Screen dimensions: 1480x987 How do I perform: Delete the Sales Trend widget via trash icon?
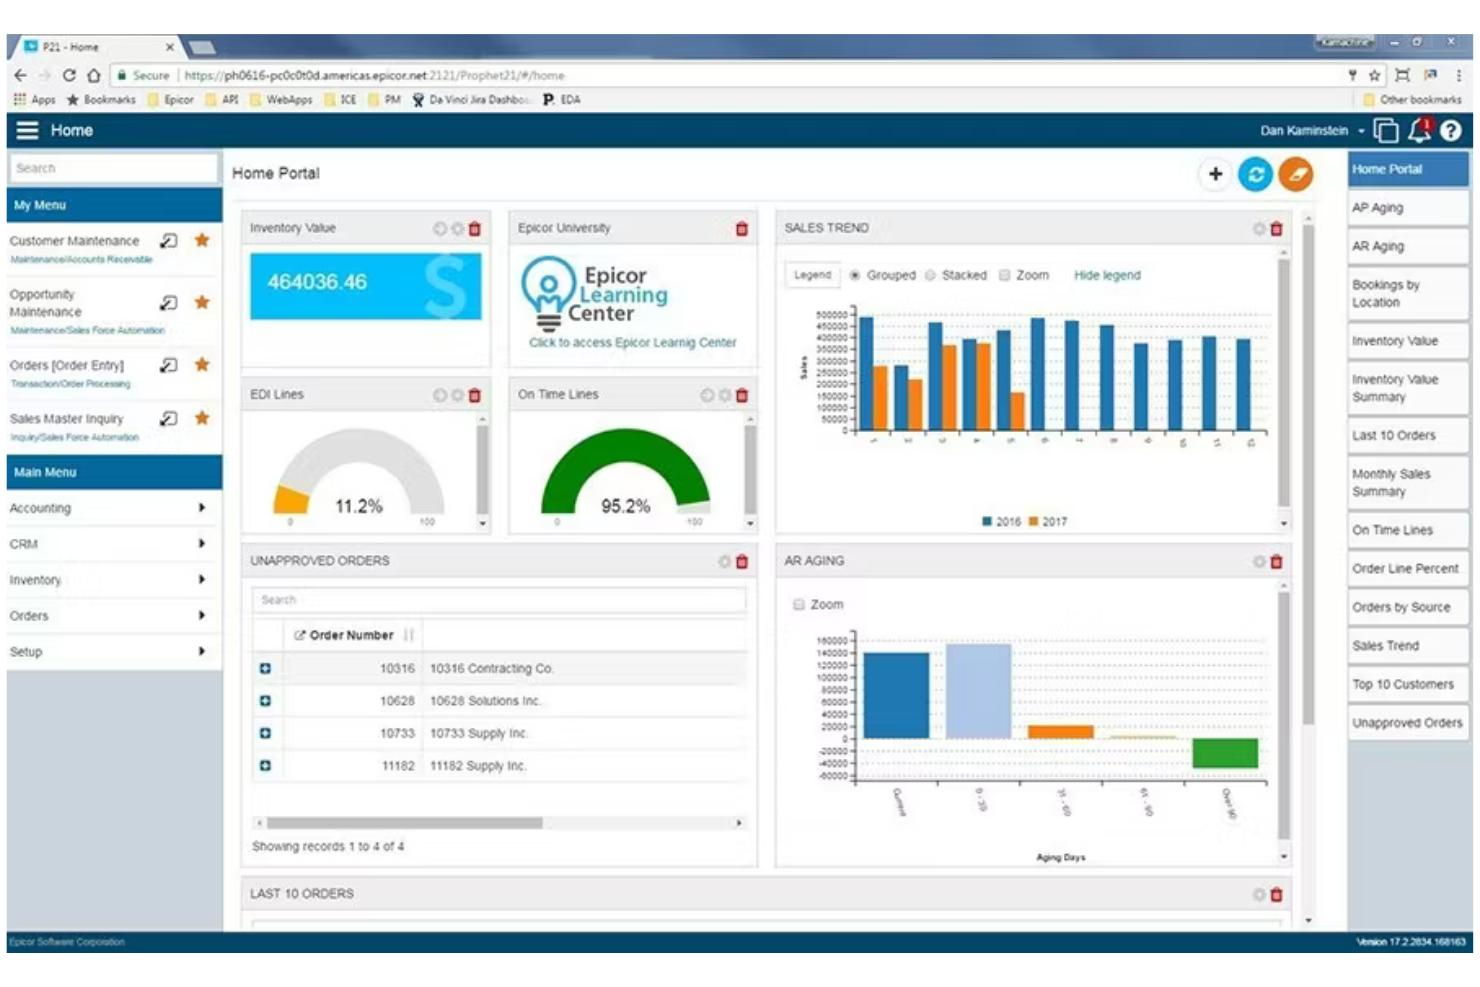point(1276,228)
